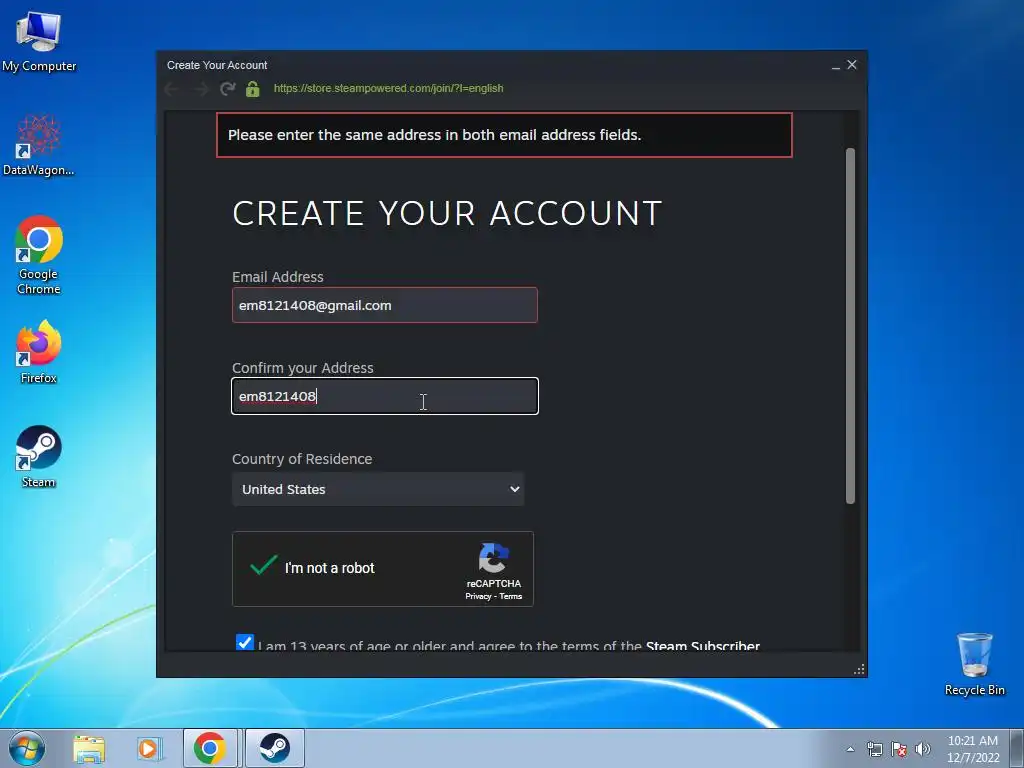This screenshot has height=768, width=1024.
Task: Click the store.steampowered.com URL text
Action: 389,88
